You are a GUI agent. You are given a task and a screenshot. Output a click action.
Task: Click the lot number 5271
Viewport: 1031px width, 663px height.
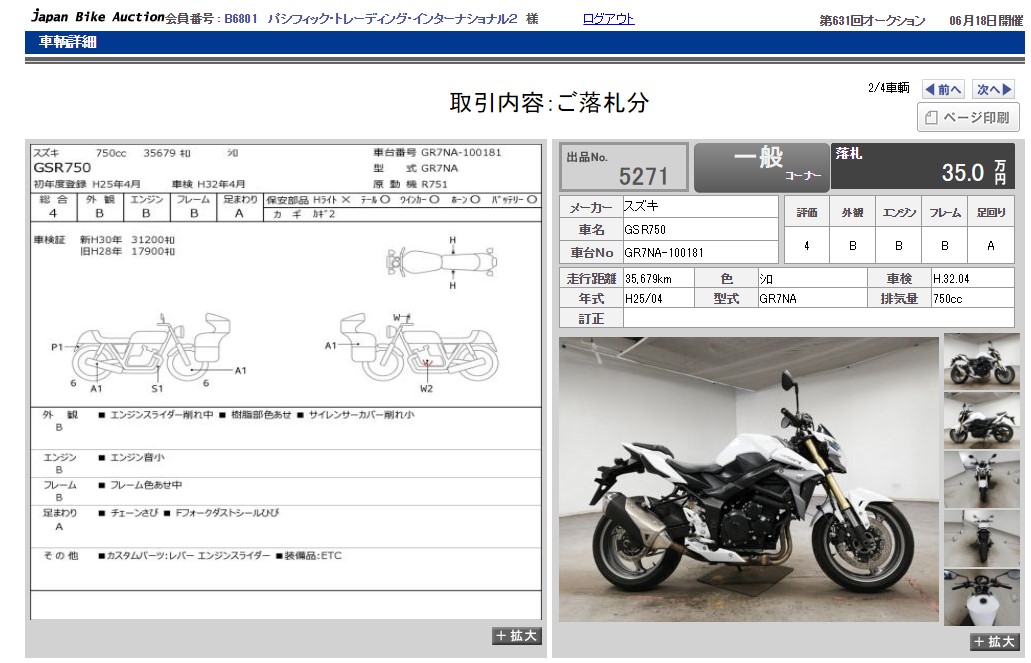click(x=642, y=176)
